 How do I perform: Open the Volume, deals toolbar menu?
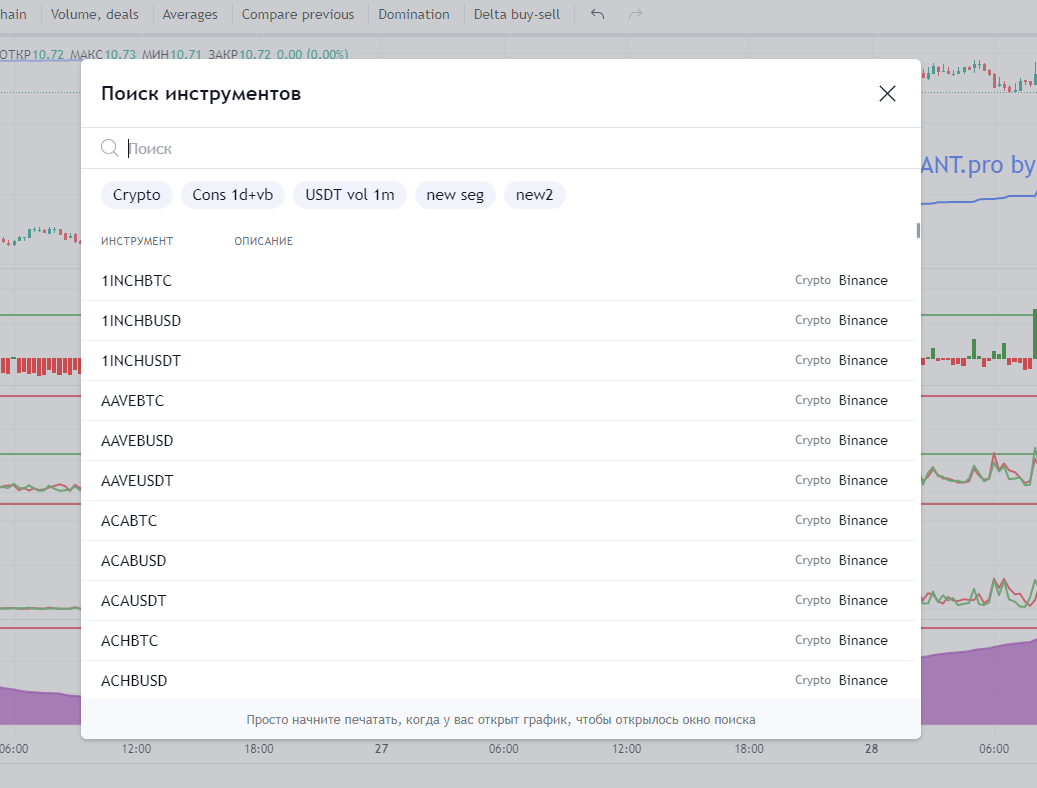95,15
